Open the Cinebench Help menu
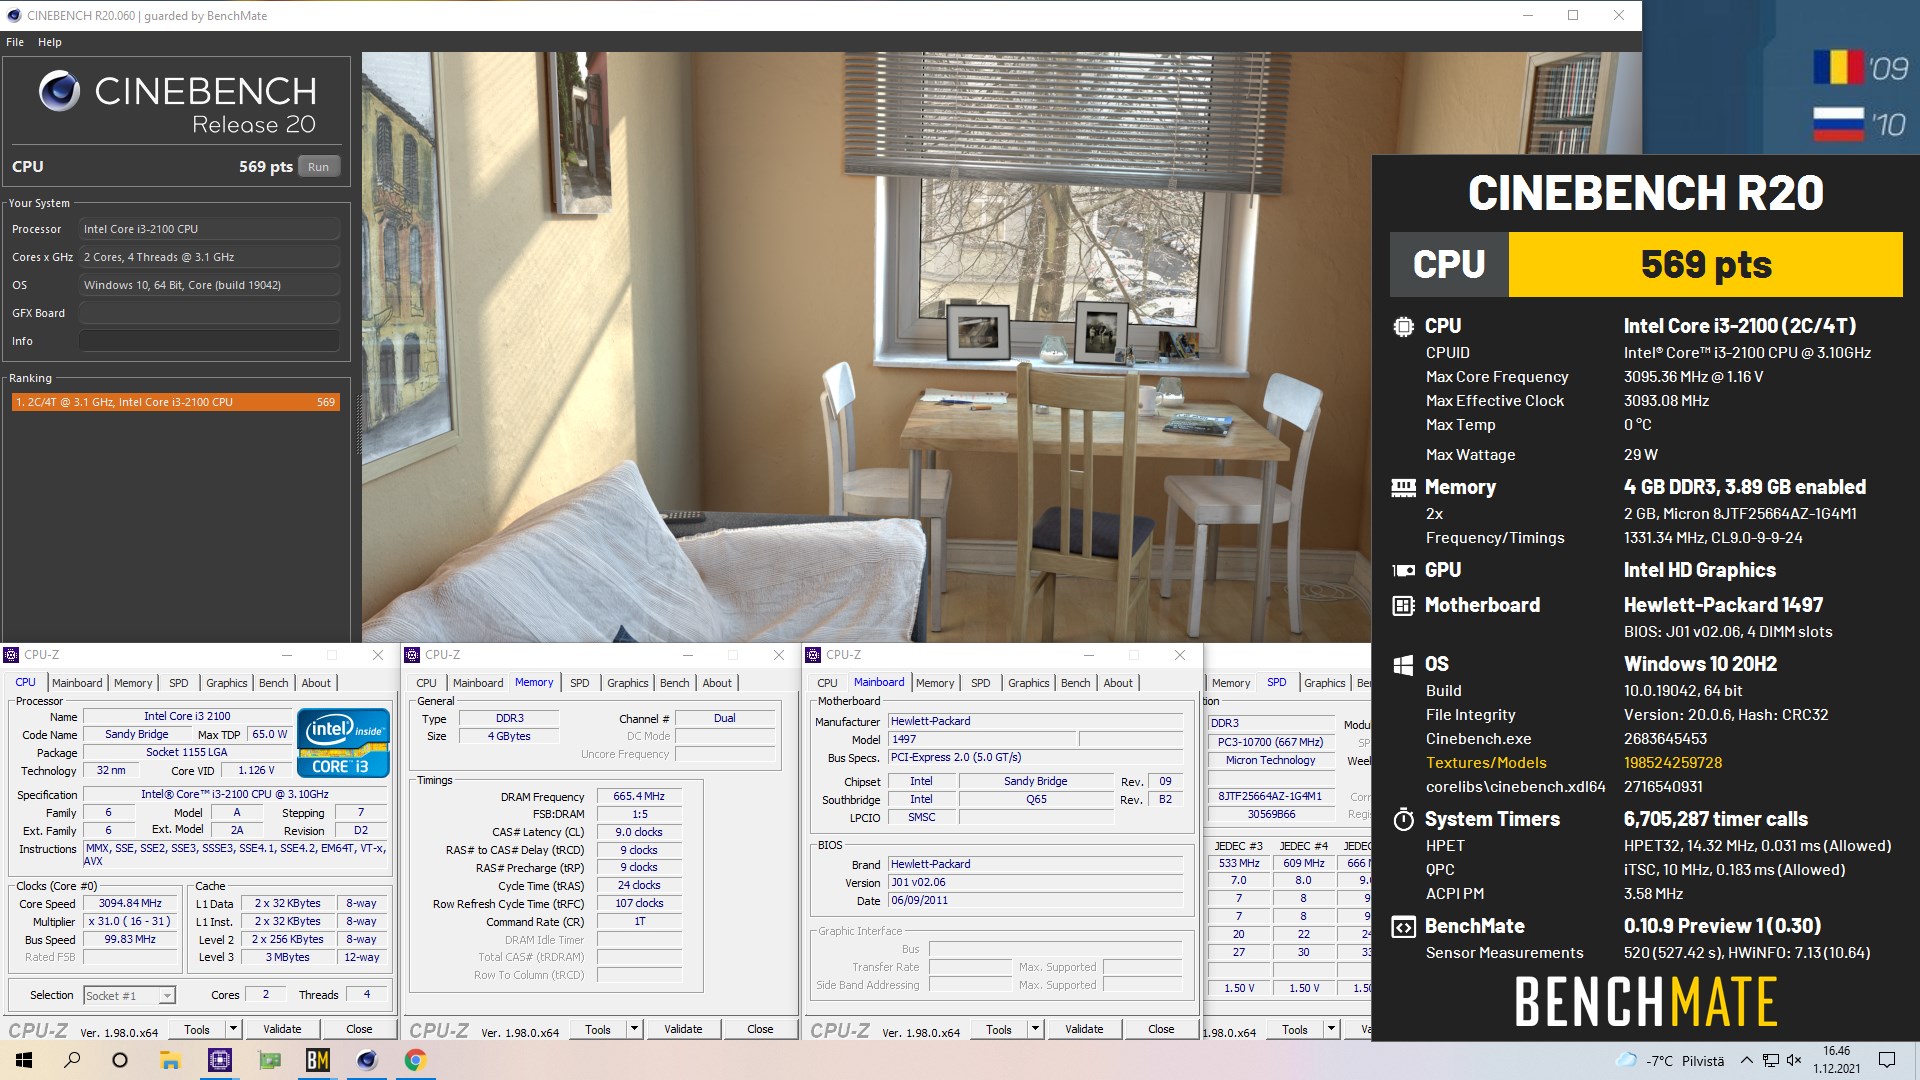This screenshot has height=1080, width=1920. point(50,42)
